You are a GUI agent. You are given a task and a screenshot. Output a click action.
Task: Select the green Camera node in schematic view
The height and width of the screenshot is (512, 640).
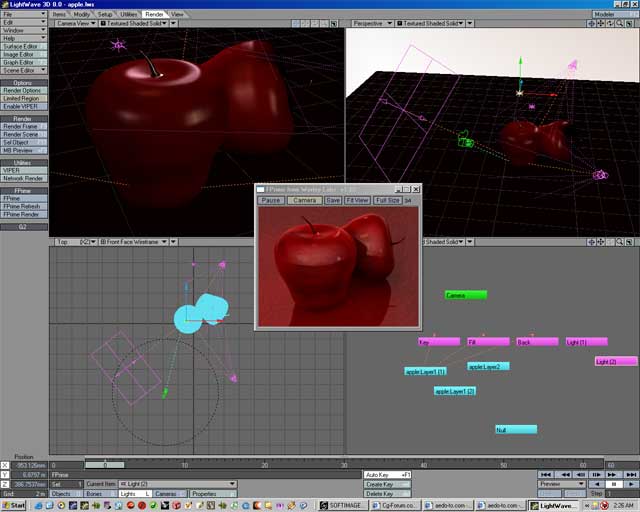coord(466,295)
